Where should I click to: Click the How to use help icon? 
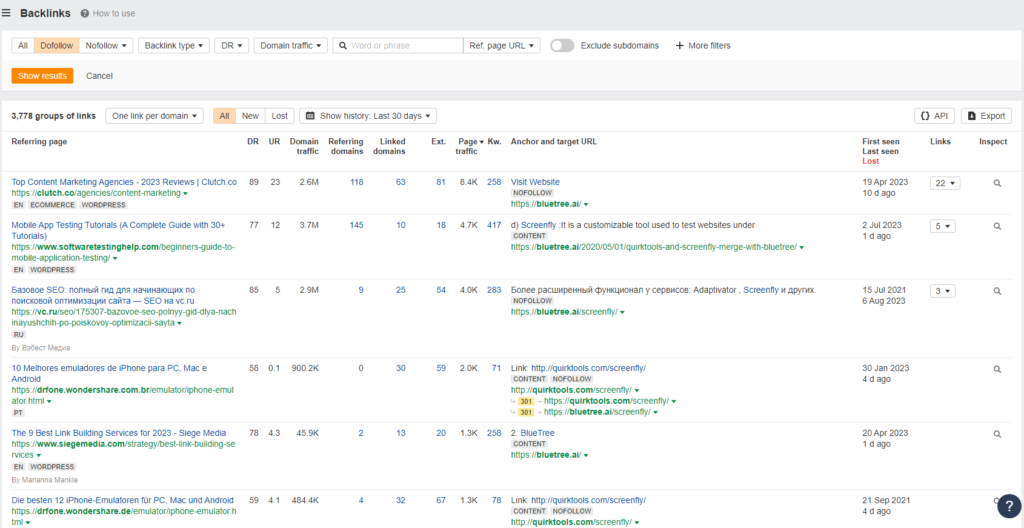pos(85,13)
